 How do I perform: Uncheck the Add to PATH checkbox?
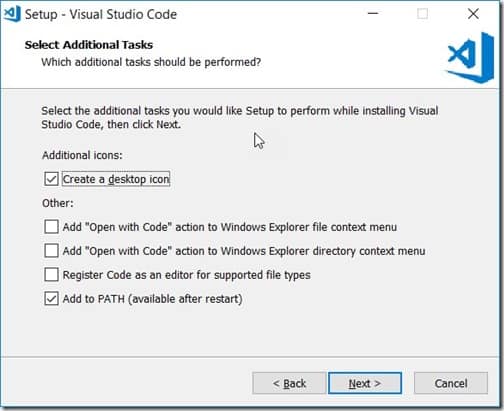[51, 299]
